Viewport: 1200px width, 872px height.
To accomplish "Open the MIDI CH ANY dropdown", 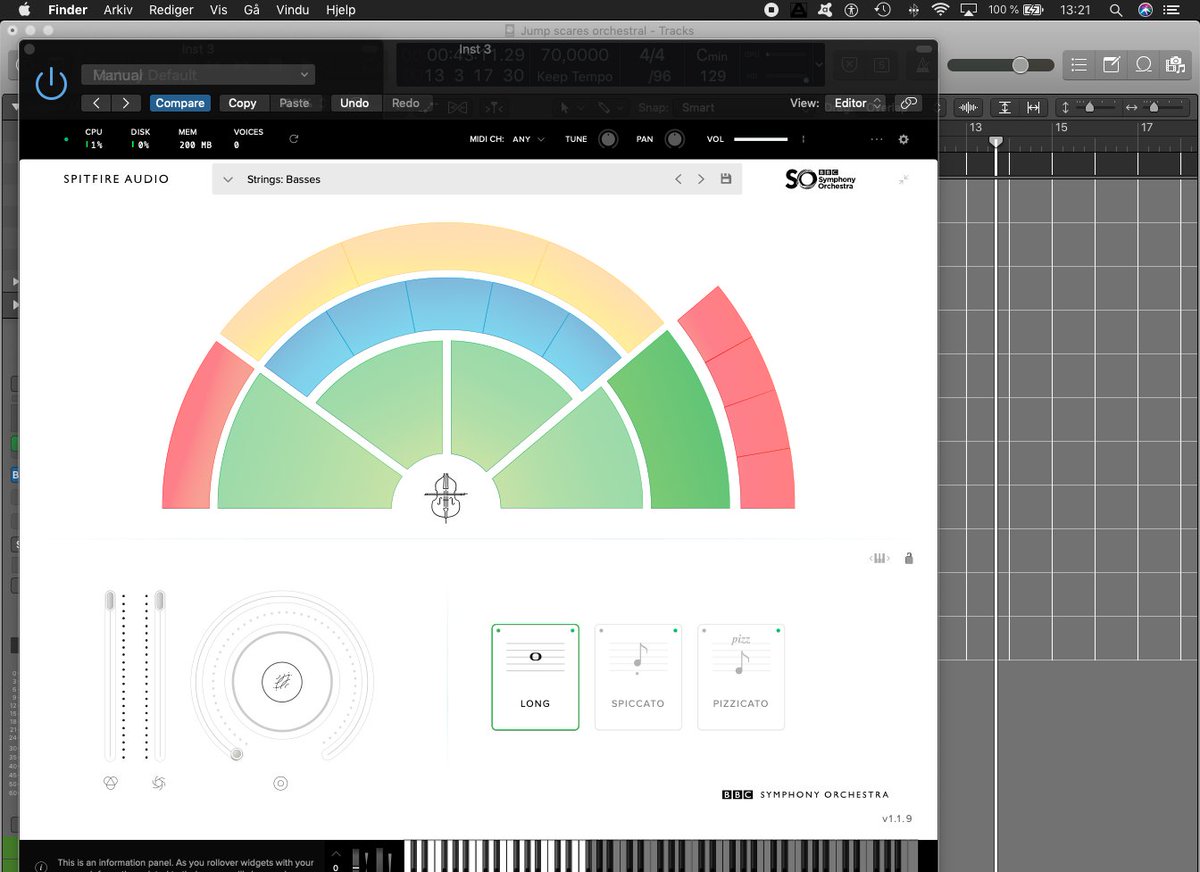I will pos(527,140).
